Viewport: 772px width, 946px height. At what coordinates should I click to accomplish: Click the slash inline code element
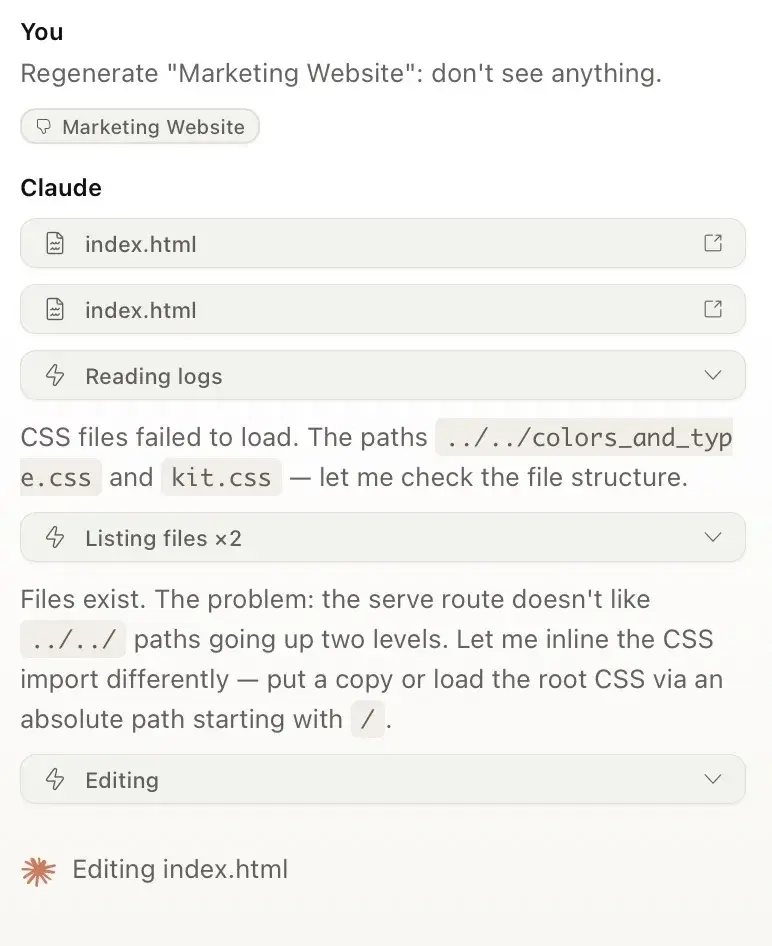[x=367, y=720]
